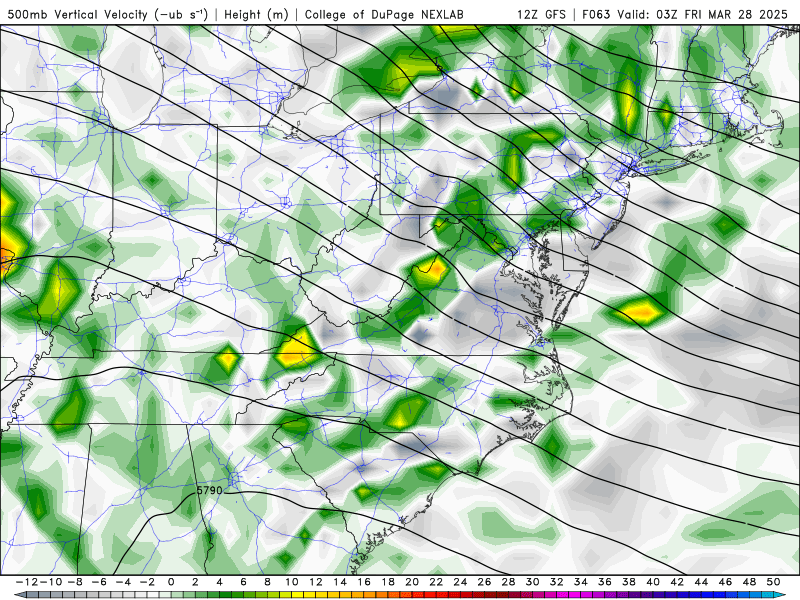This screenshot has height=600, width=800.
Task: Click the '0' value on the color scale
Action: tap(171, 582)
